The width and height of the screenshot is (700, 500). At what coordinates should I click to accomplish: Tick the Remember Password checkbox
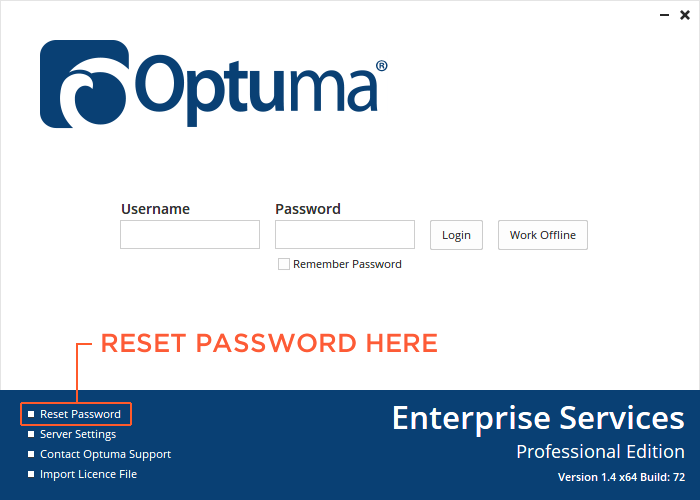(x=284, y=264)
